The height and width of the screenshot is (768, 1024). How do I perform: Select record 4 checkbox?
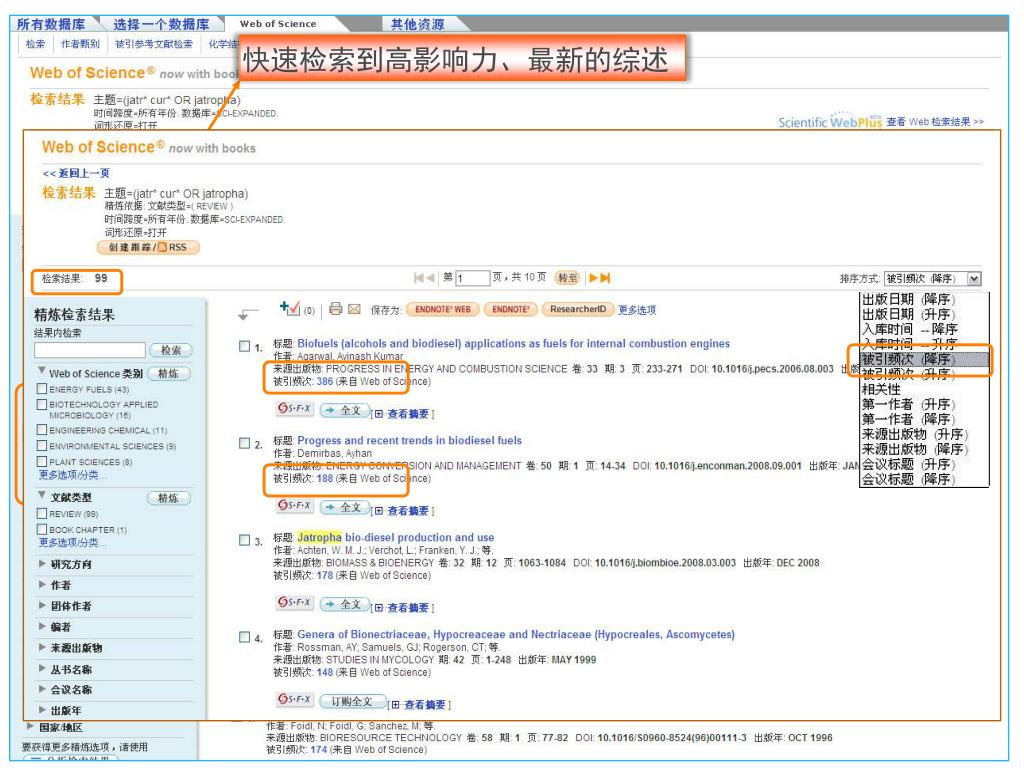click(x=245, y=637)
